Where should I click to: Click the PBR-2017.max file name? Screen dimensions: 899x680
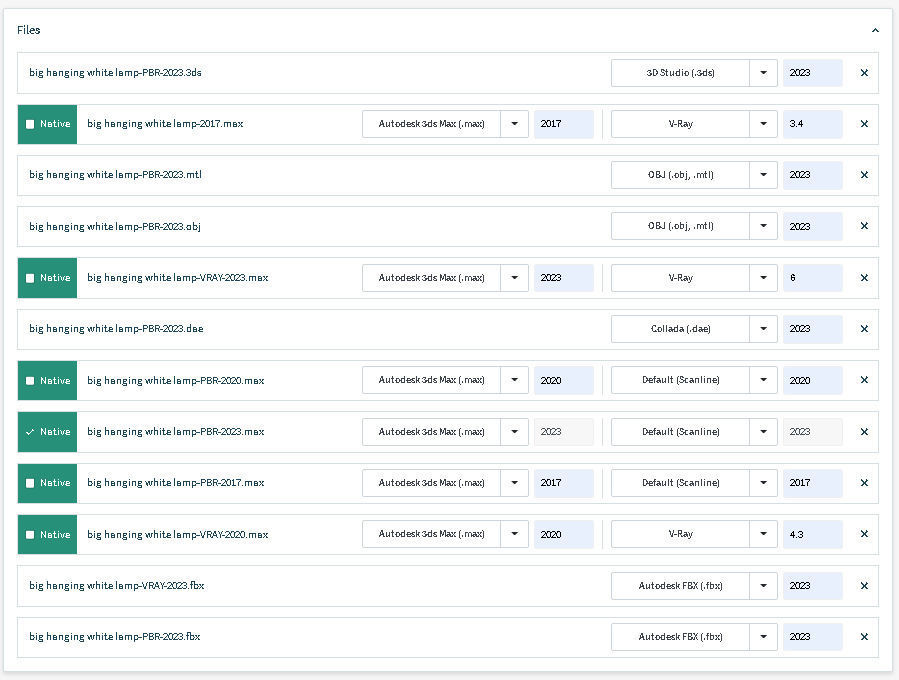[x=175, y=483]
